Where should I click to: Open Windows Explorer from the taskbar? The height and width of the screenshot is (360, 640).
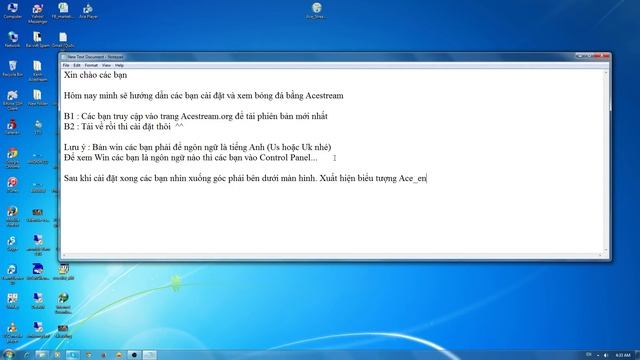pyautogui.click(x=42, y=355)
